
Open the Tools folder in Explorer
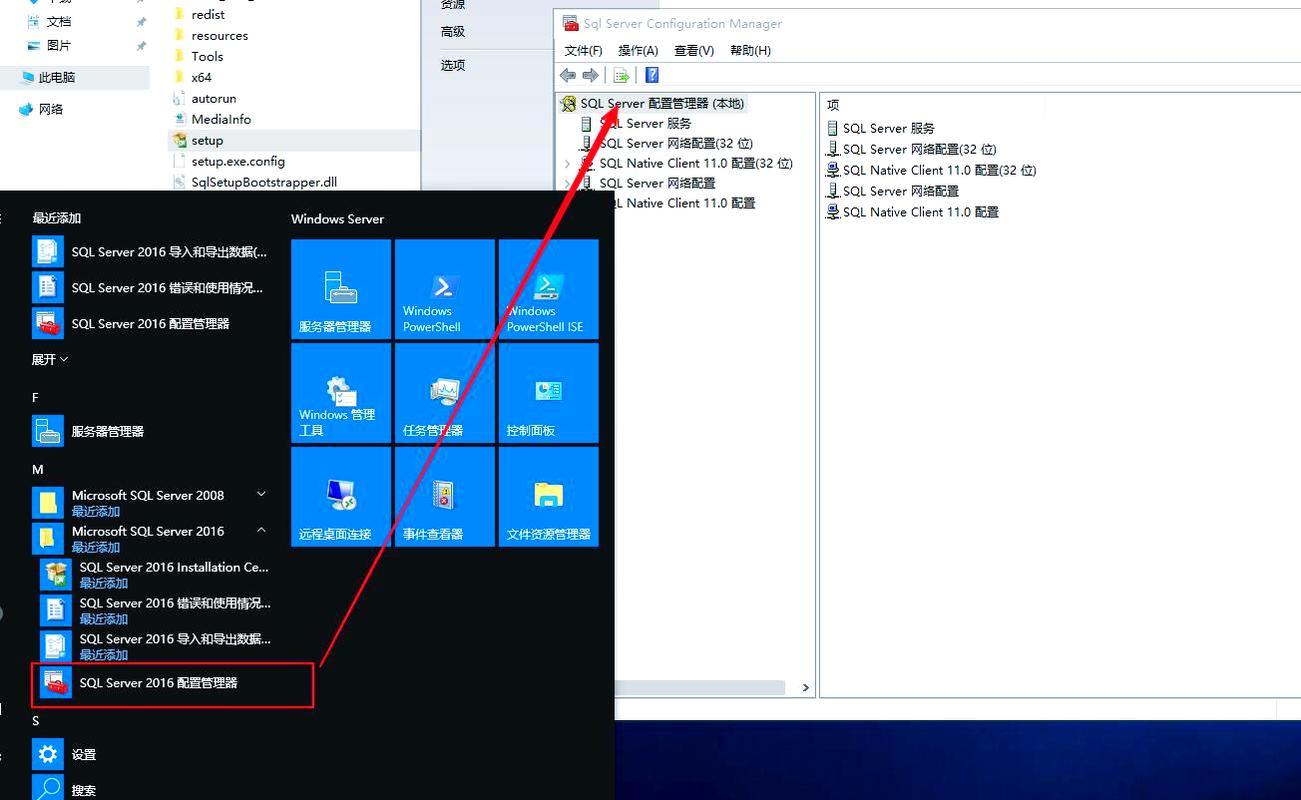click(x=207, y=57)
